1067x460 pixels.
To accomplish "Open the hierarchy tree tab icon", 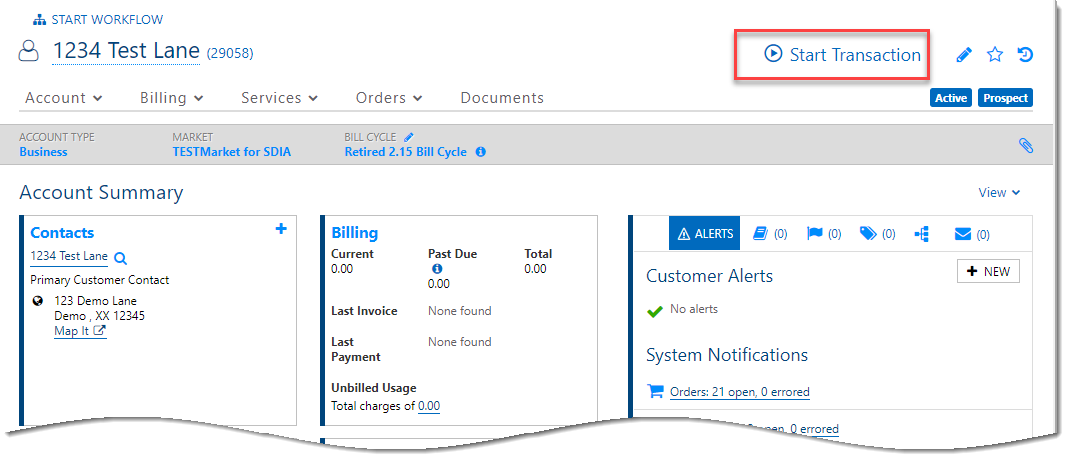I will [x=922, y=234].
